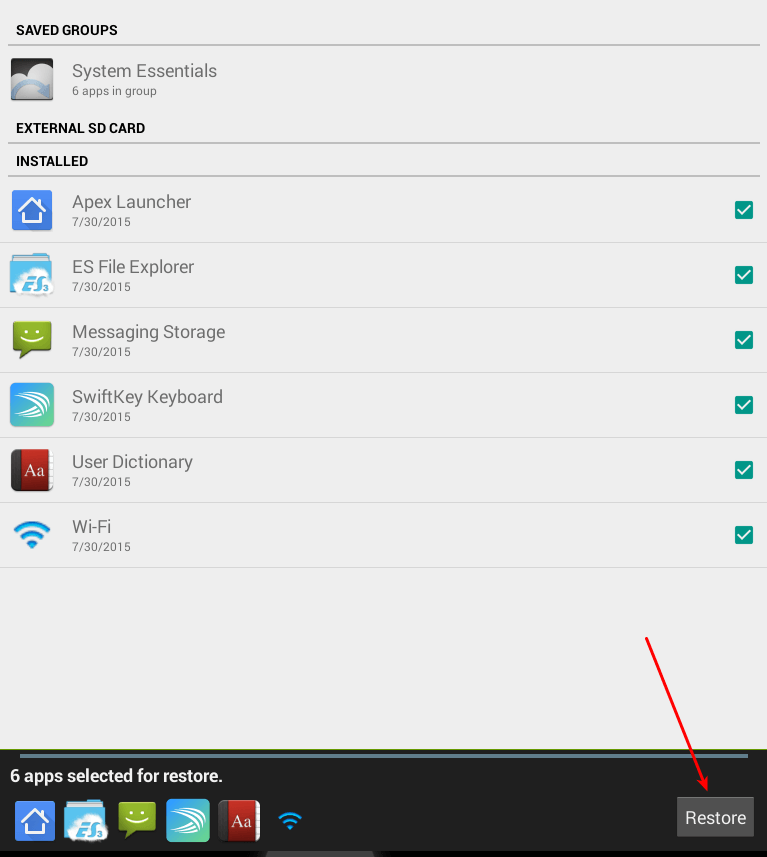767x857 pixels.
Task: Uncheck the ES File Explorer checkbox
Action: [x=743, y=275]
